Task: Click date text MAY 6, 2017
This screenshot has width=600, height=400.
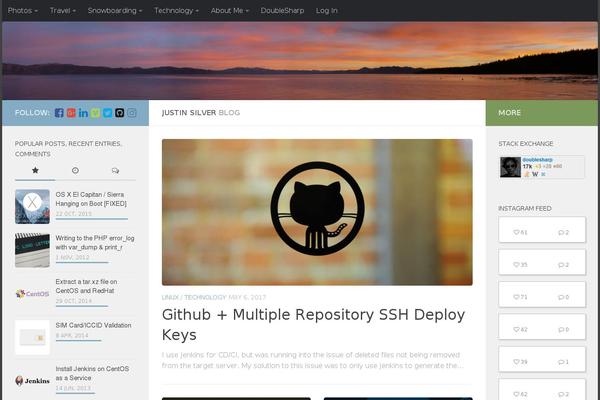Action: pos(247,297)
